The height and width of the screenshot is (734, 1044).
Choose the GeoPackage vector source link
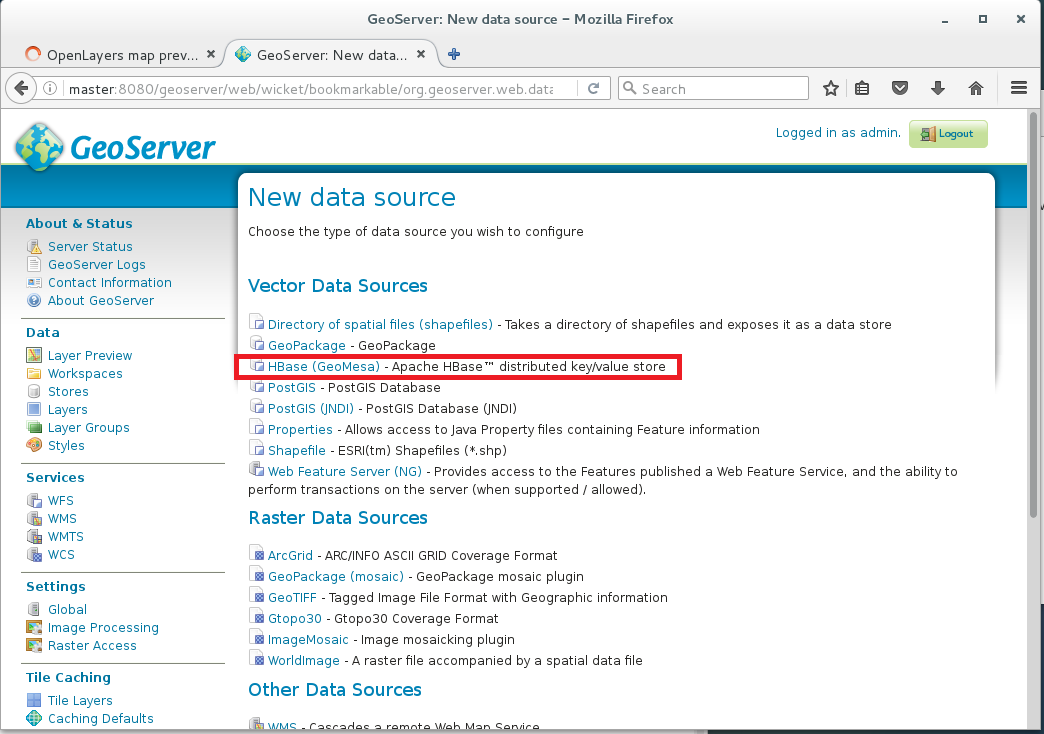pos(306,346)
